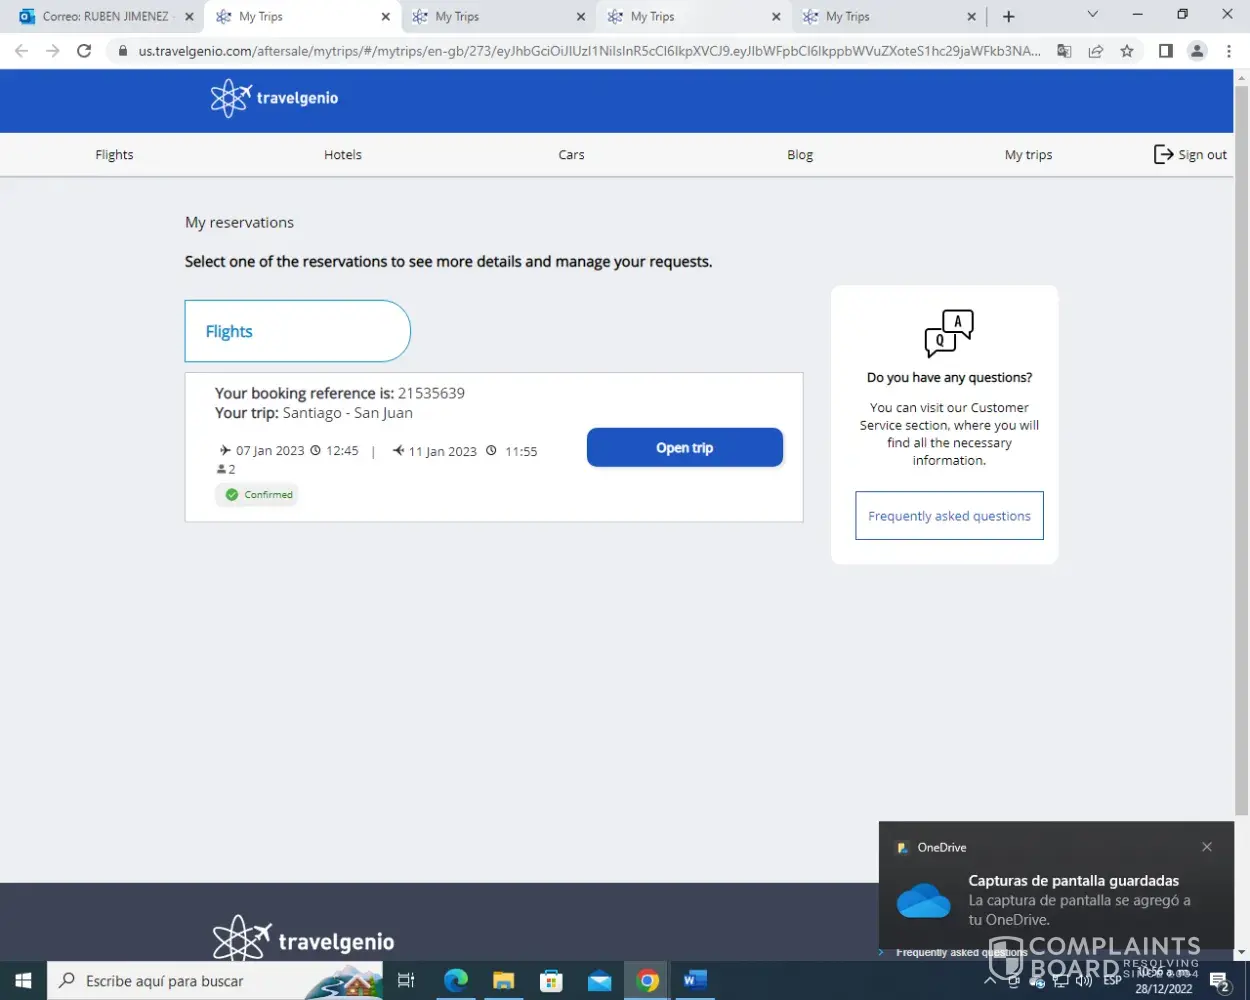This screenshot has height=1000, width=1250.
Task: Click the browser forward arrow
Action: [52, 51]
